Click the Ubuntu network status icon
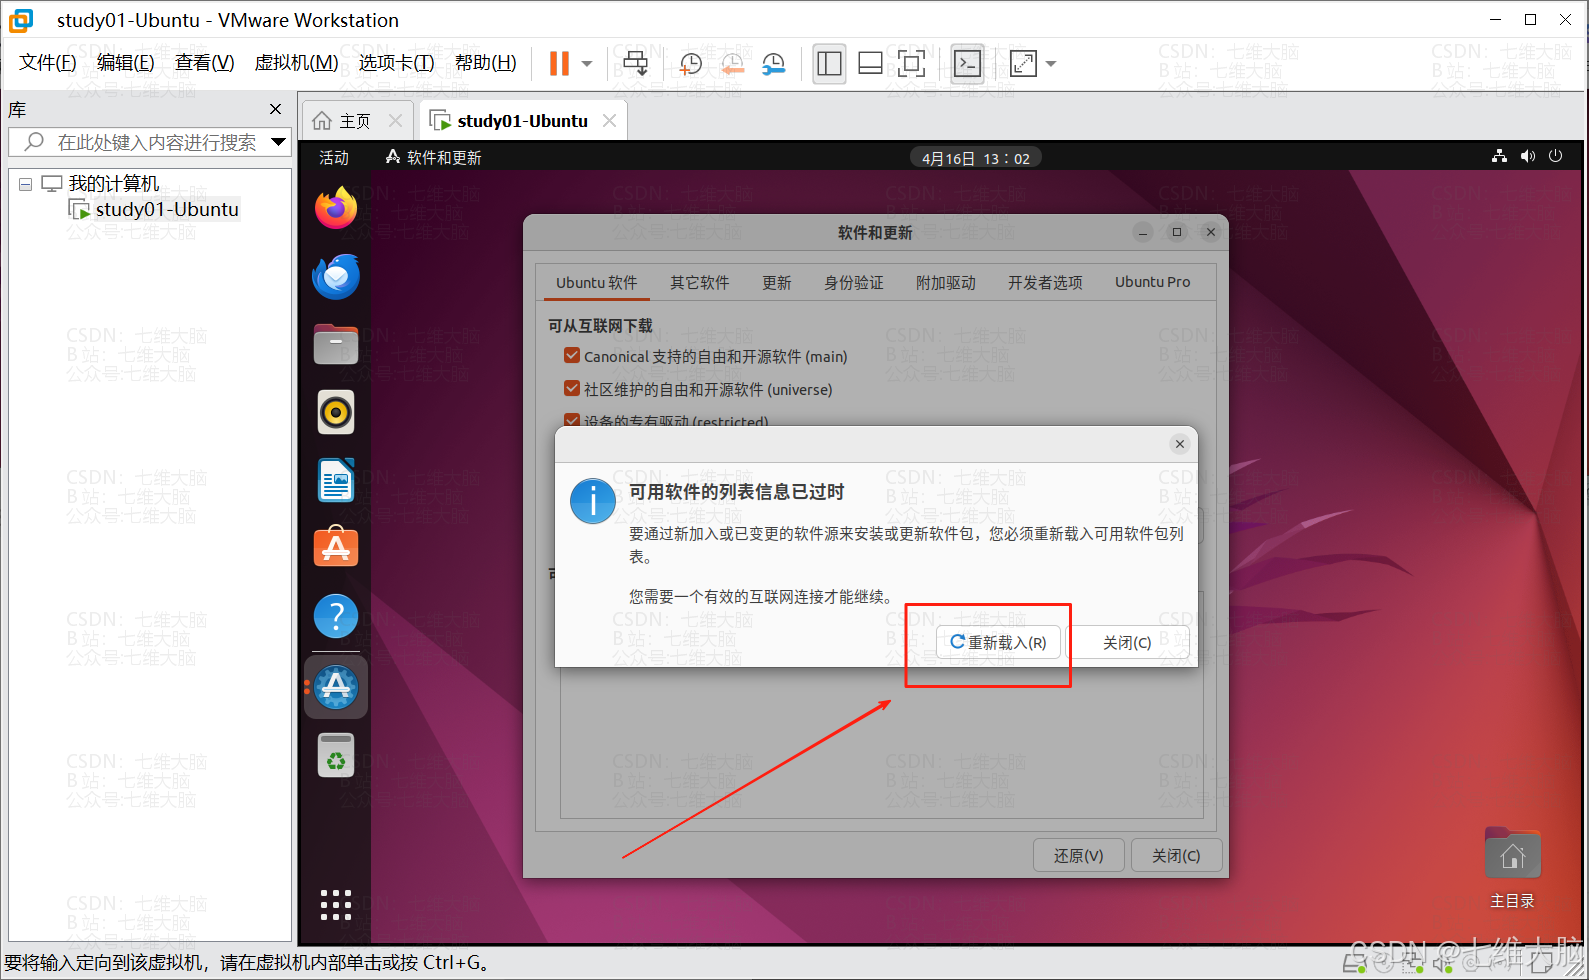Screen dimensions: 1589x980 point(1499,156)
